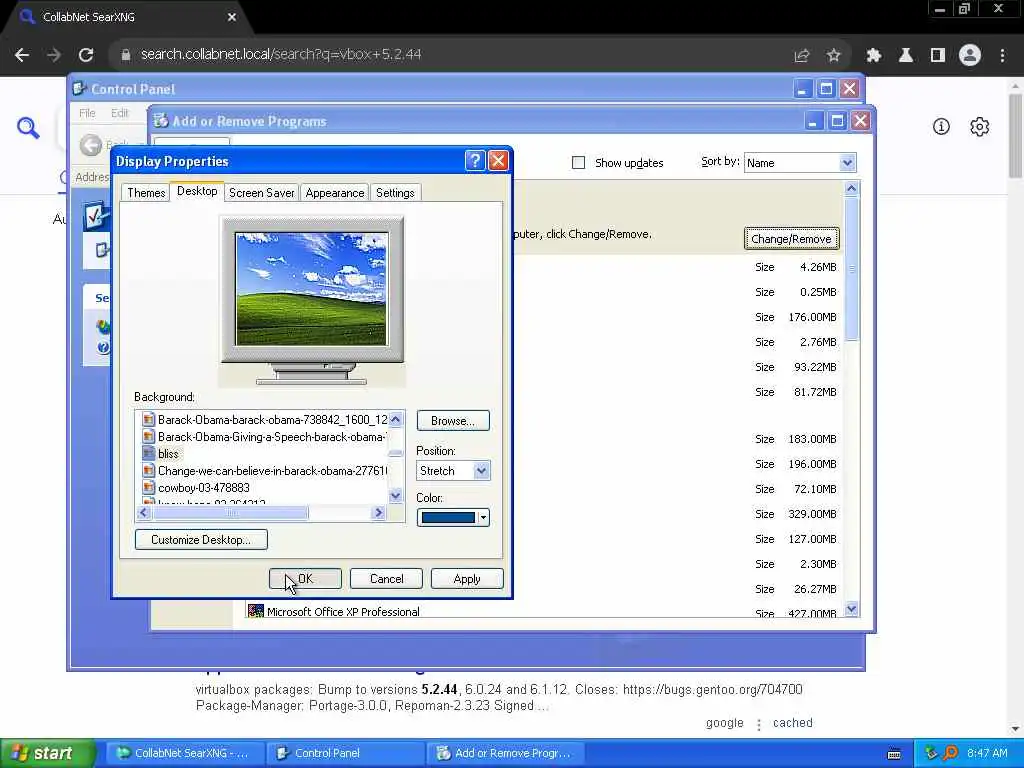Click the 8:47 AM taskbar clock

click(x=987, y=753)
